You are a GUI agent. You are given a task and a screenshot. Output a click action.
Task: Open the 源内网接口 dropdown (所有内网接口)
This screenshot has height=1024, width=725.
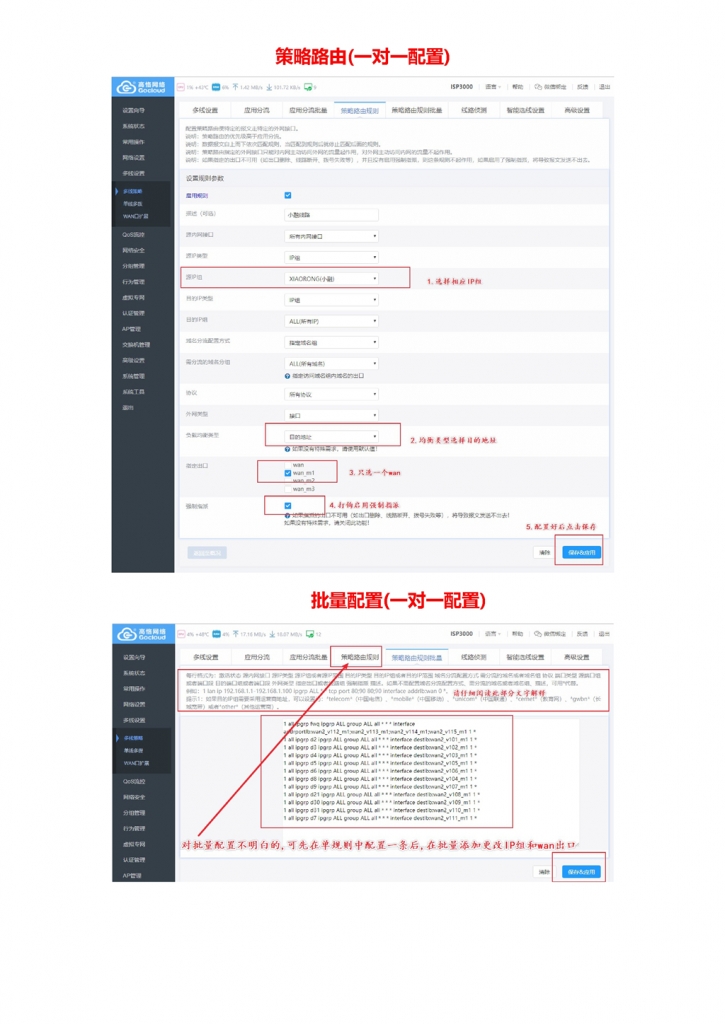click(331, 236)
